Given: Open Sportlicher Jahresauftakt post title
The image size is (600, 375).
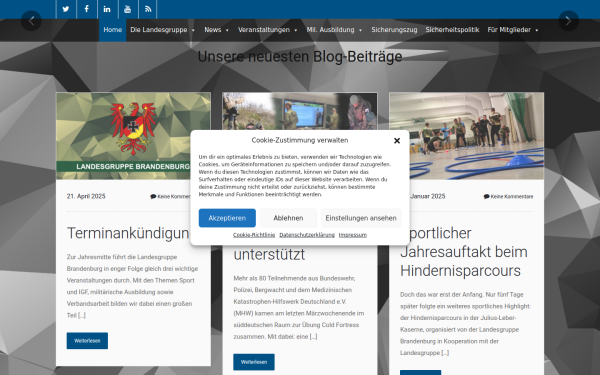Looking at the screenshot, I should pos(464,252).
